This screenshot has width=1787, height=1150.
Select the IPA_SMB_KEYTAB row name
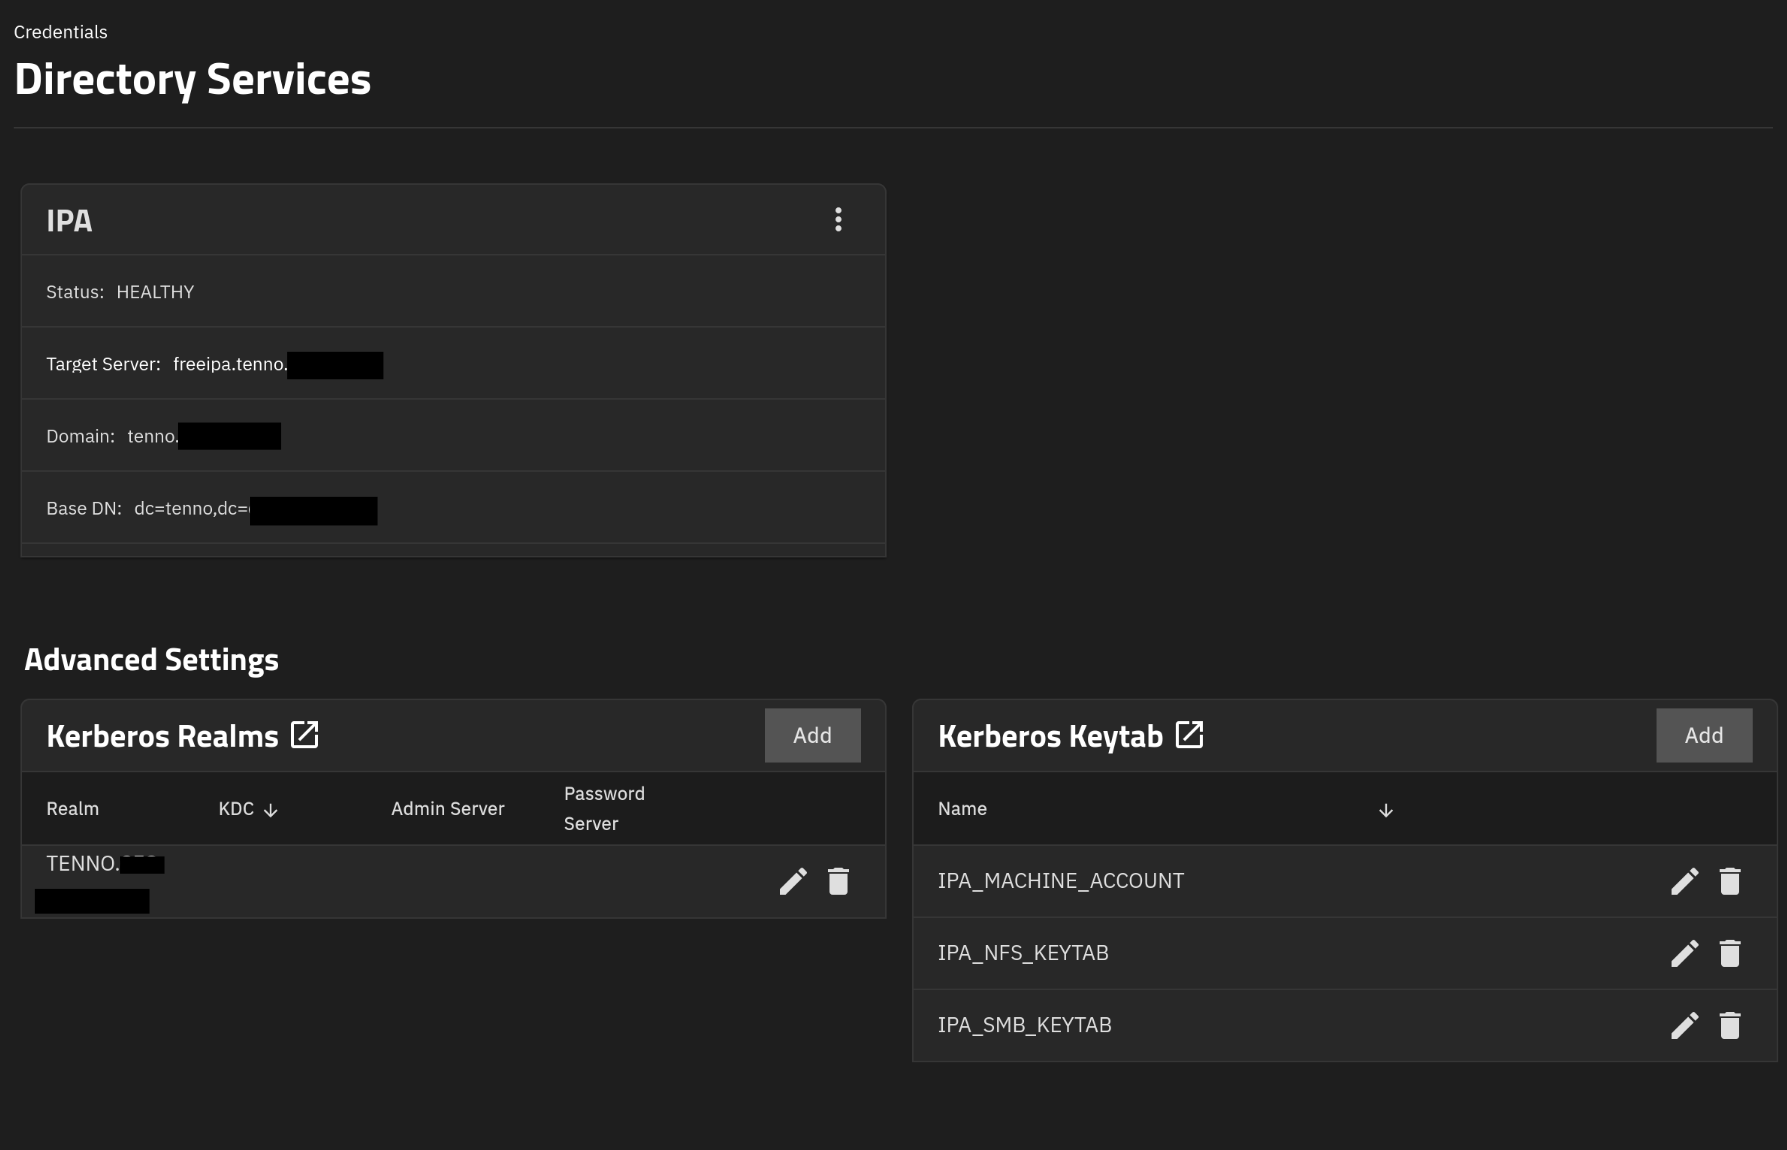(1024, 1025)
